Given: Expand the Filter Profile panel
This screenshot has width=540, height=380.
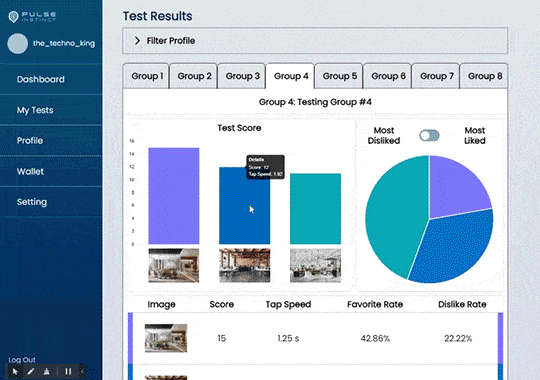Looking at the screenshot, I should click(315, 41).
